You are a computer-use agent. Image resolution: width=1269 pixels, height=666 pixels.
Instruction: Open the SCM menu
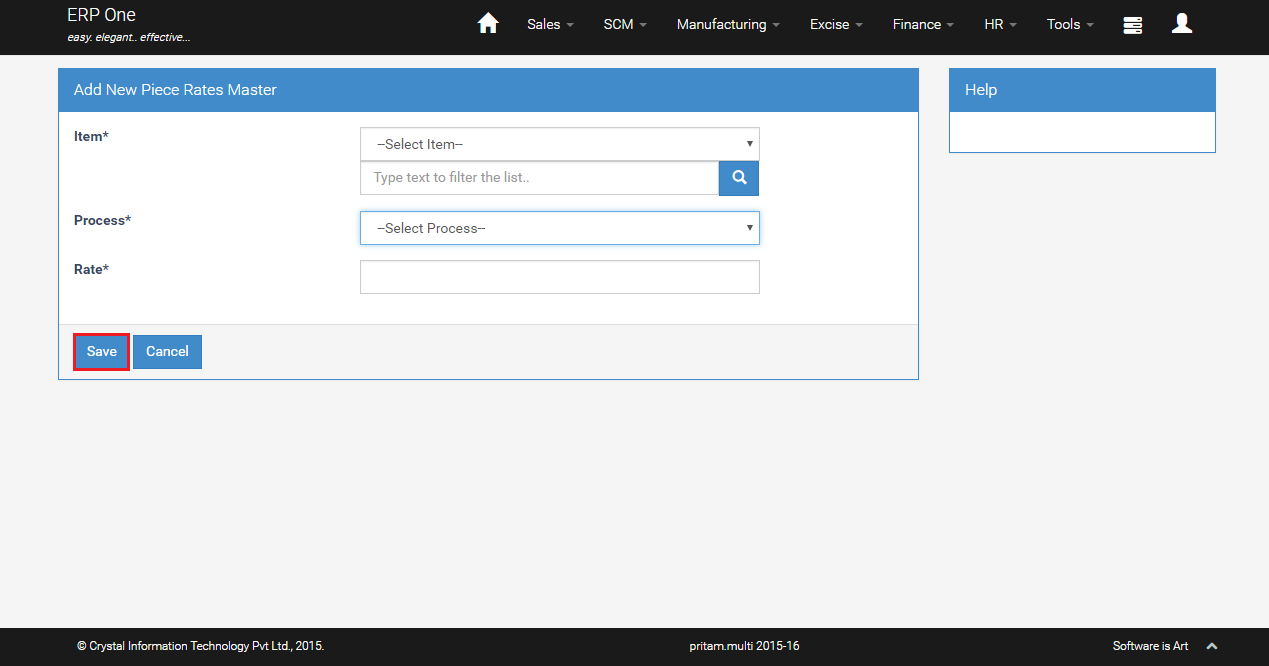pyautogui.click(x=625, y=24)
